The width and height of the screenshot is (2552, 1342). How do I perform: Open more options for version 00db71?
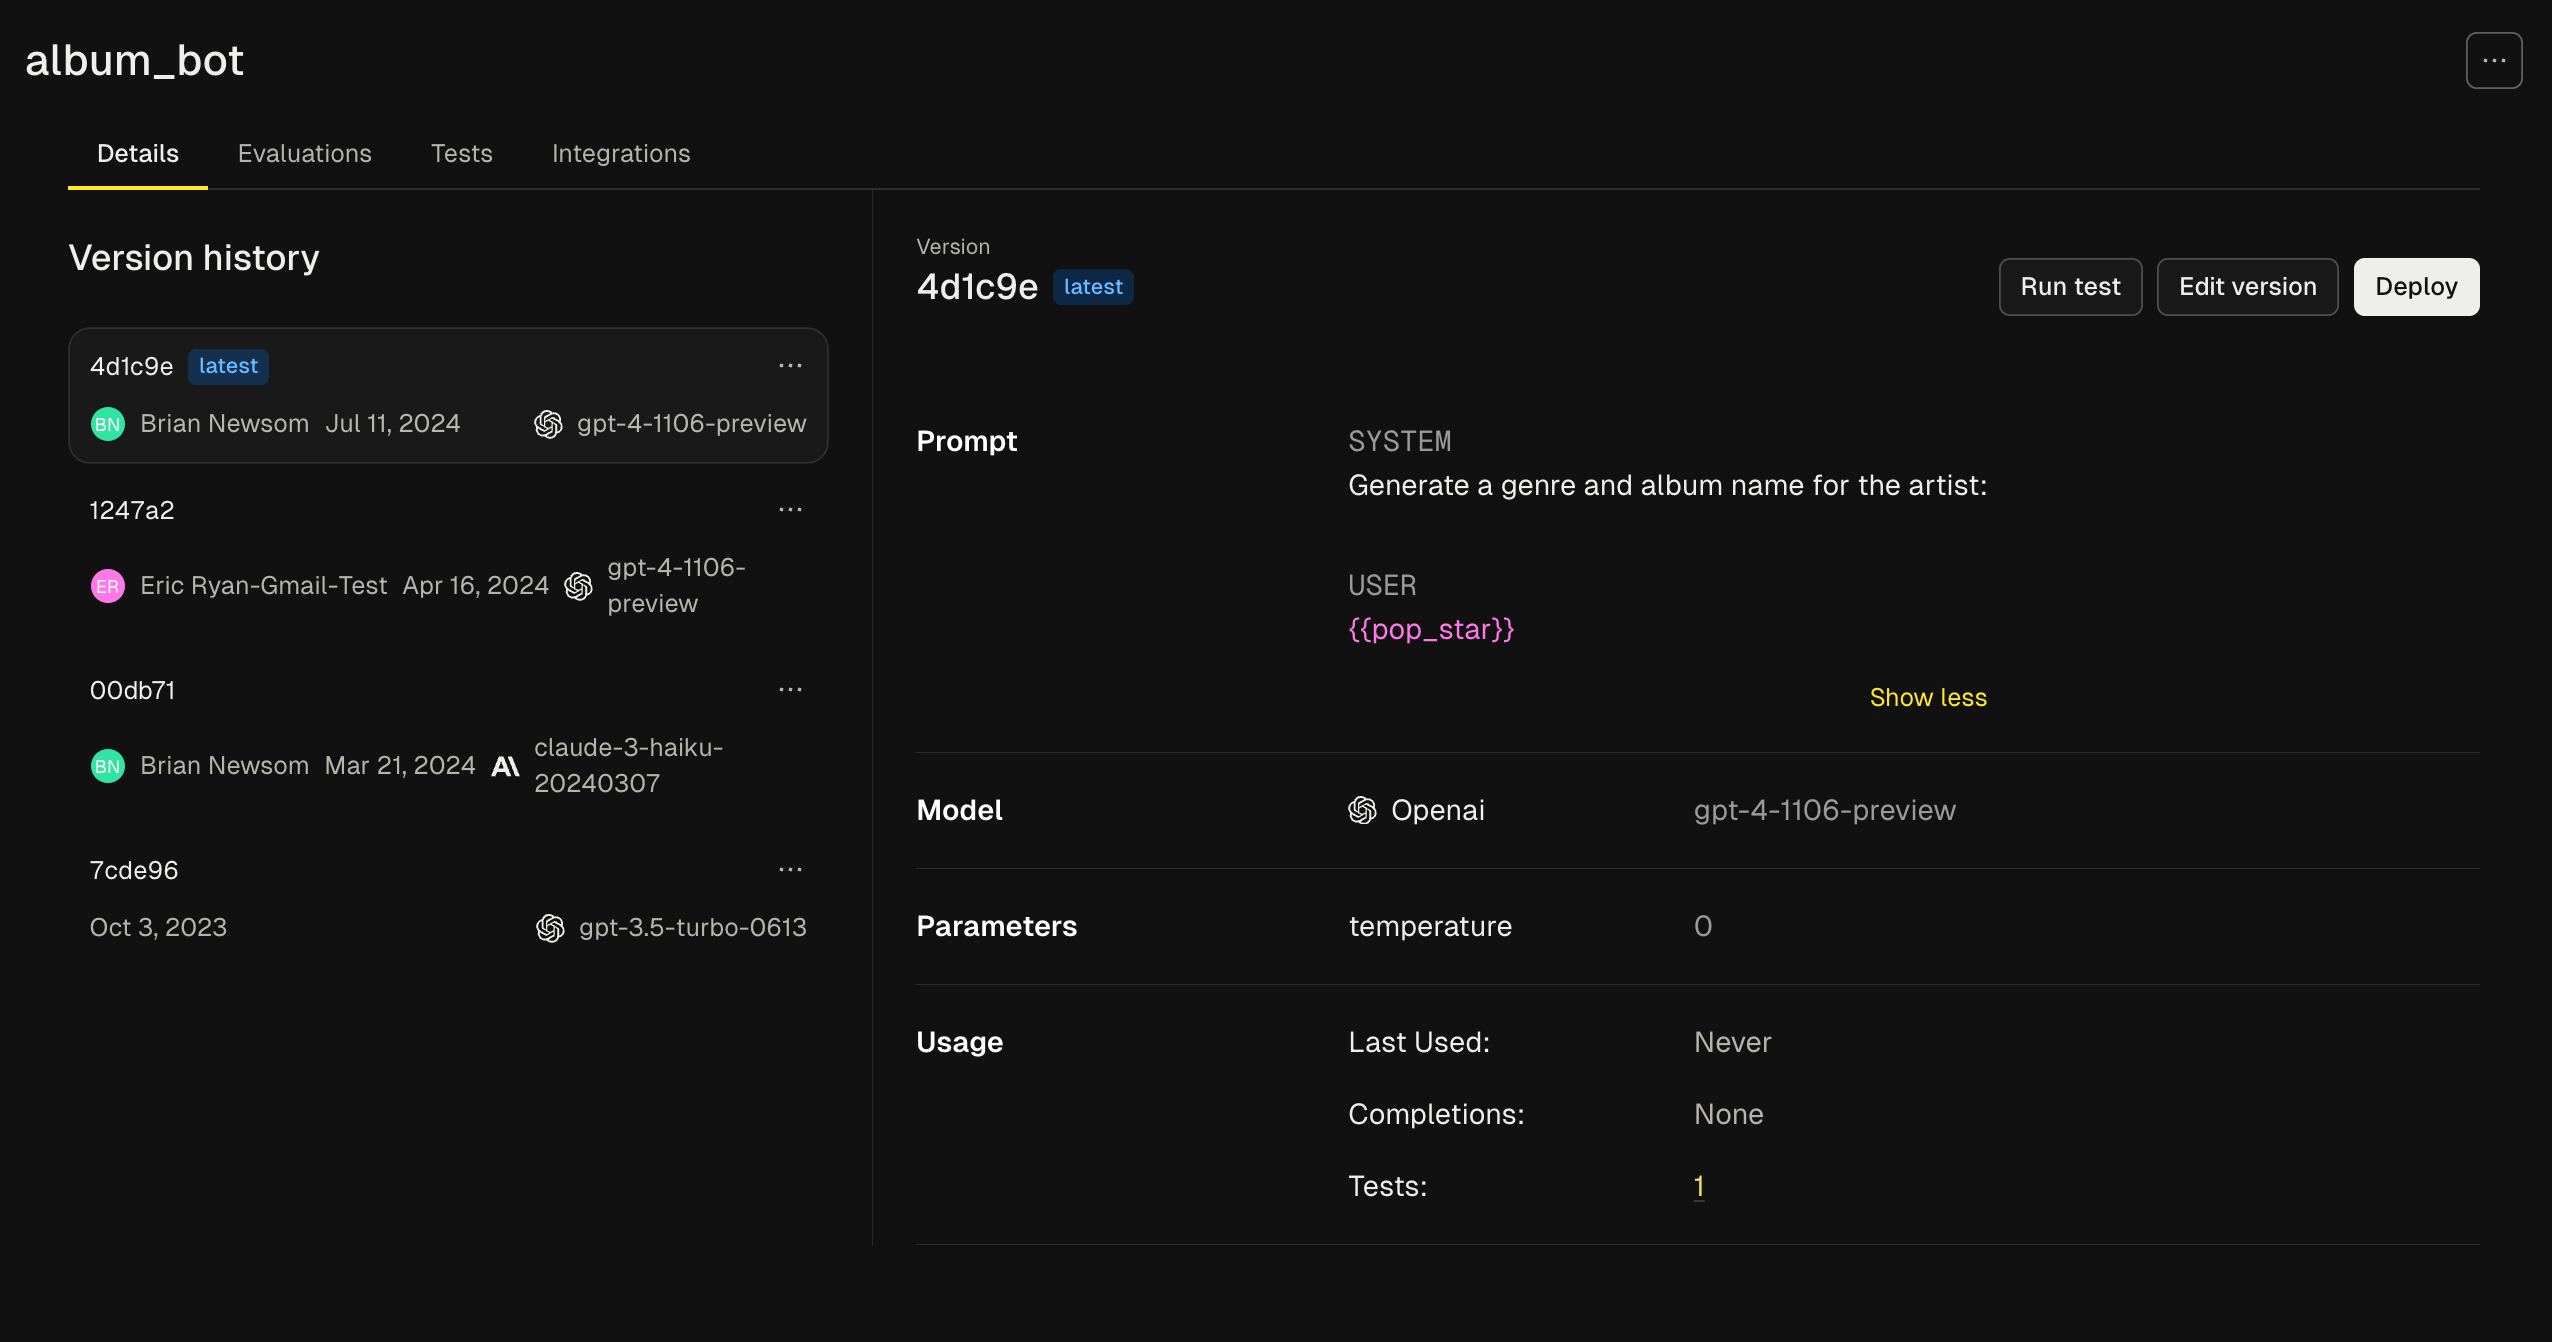tap(790, 690)
